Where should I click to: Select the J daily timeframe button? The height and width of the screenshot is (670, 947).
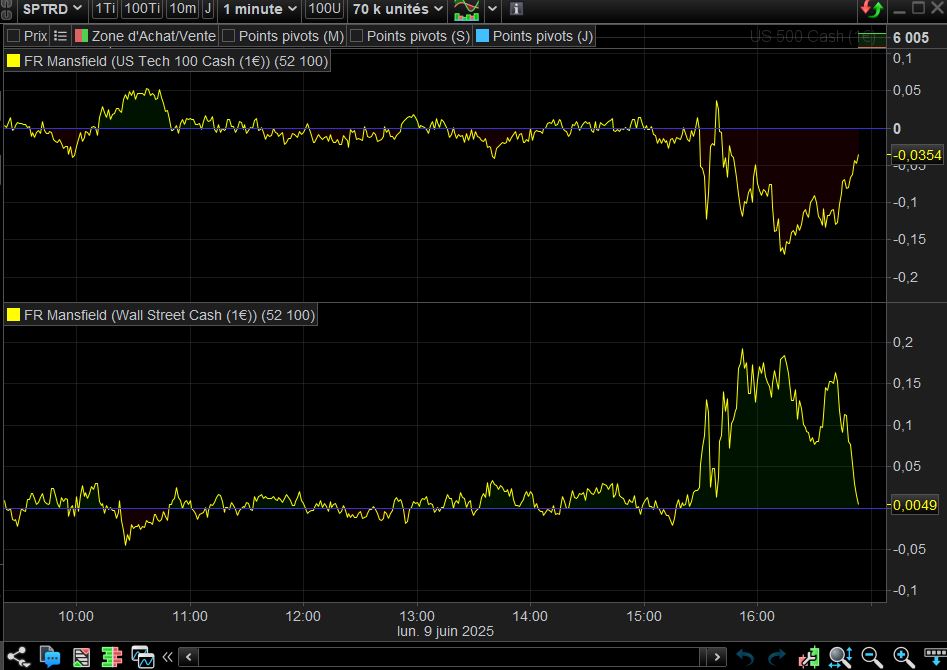point(208,9)
